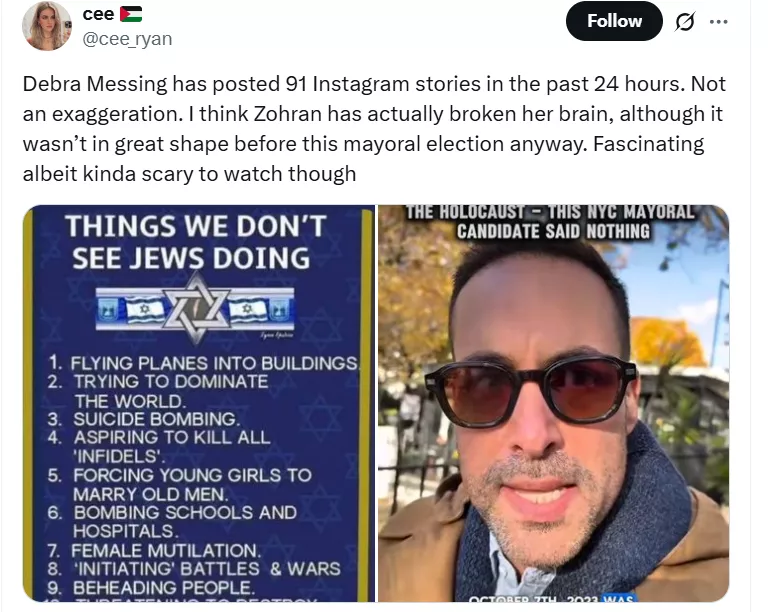Click the Israeli flag left of the star

click(x=145, y=310)
